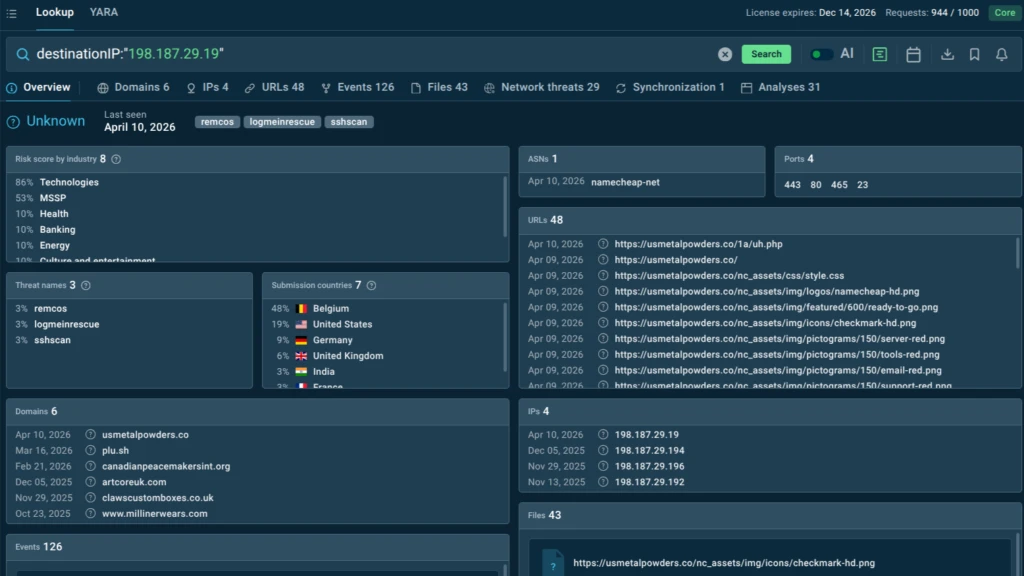Click the download results icon
Viewport: 1024px width, 576px height.
947,54
